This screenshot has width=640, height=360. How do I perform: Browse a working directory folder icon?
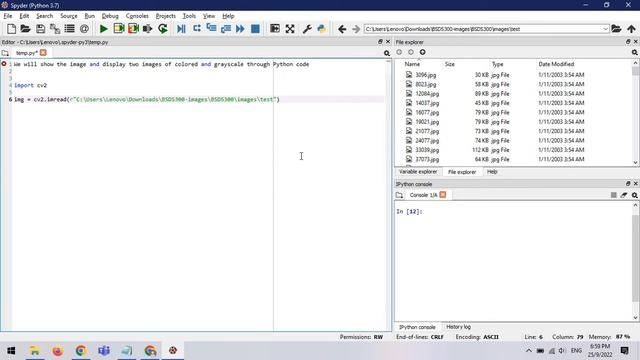(x=616, y=29)
